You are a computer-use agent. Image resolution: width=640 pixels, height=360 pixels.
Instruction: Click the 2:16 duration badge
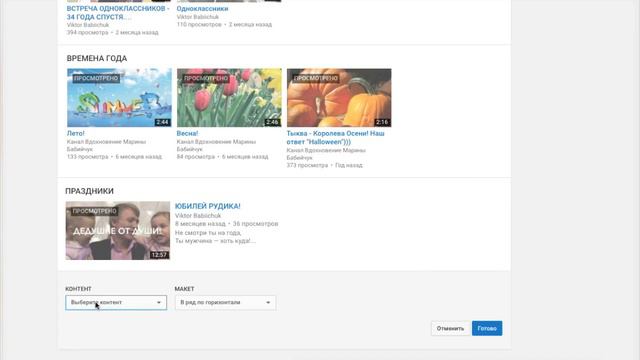coord(382,122)
